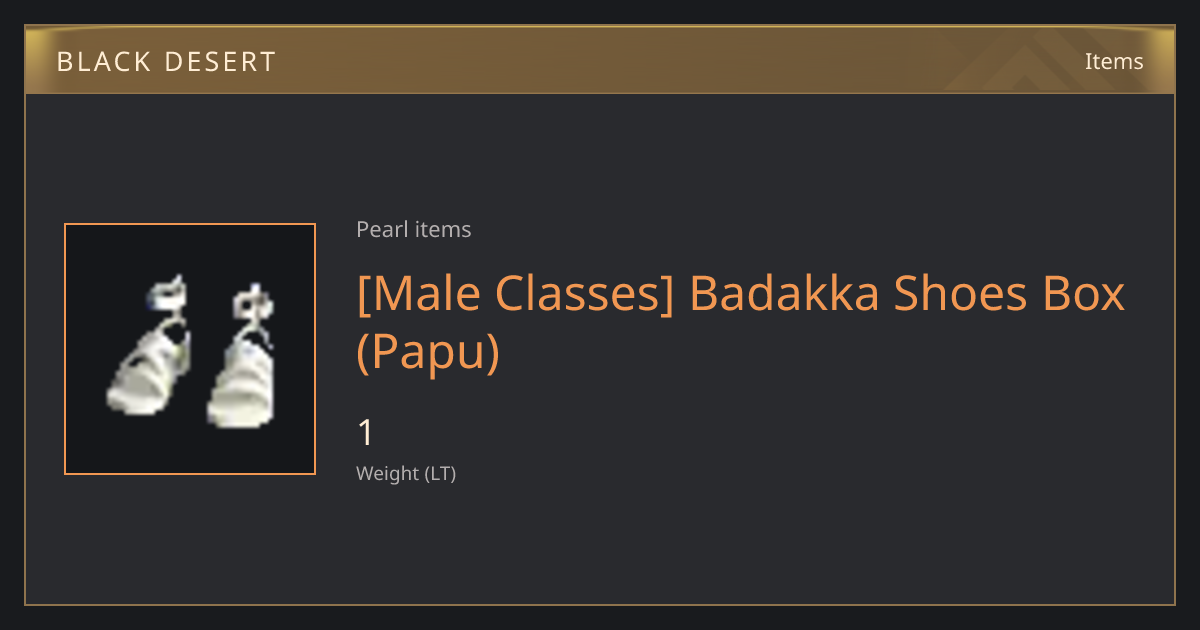Click (Papu) at the title's end
The height and width of the screenshot is (630, 1200).
coord(428,352)
